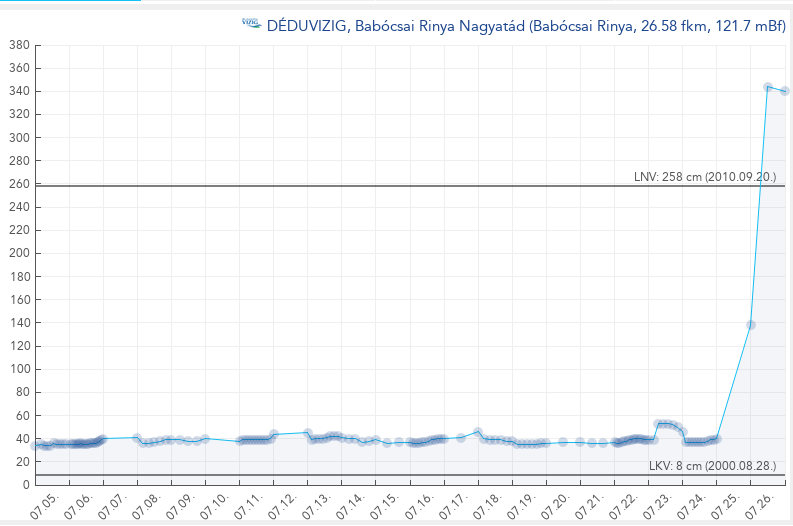Click the 380 value on the y-axis

17,45
